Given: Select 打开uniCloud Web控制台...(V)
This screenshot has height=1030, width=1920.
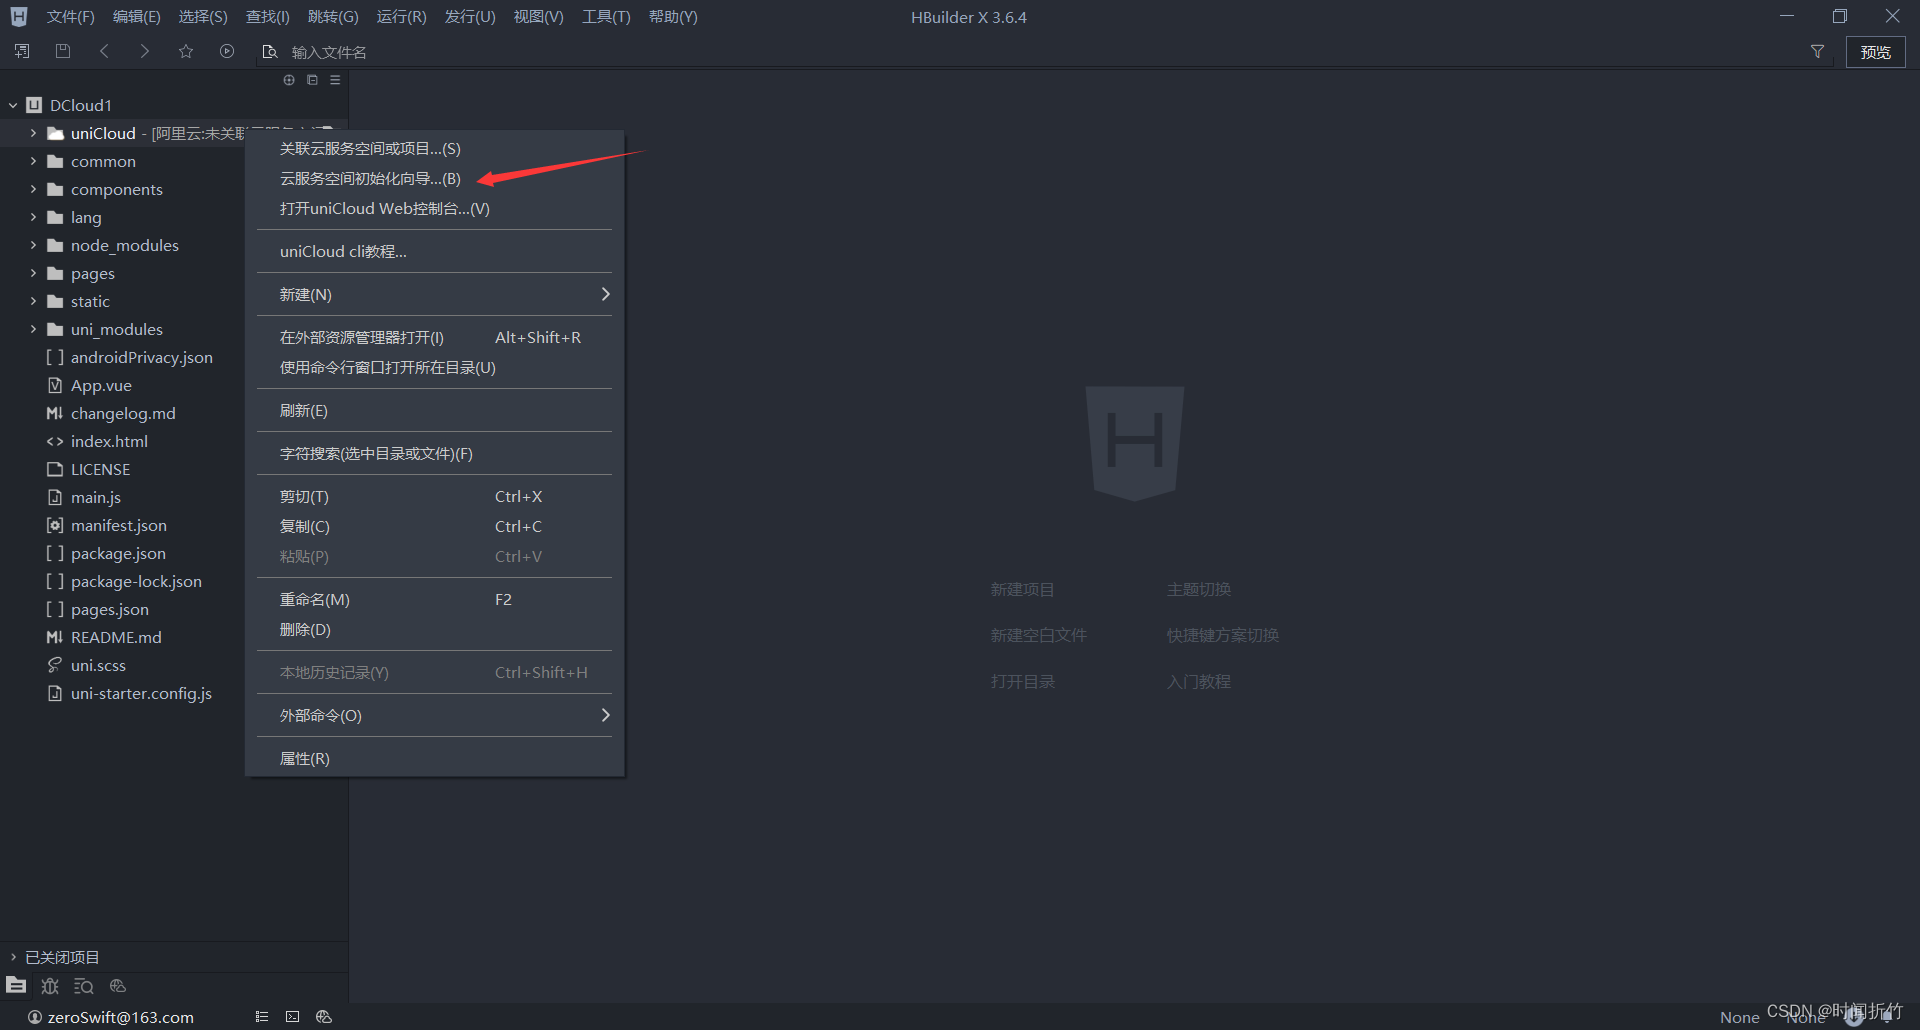Looking at the screenshot, I should tap(434, 208).
